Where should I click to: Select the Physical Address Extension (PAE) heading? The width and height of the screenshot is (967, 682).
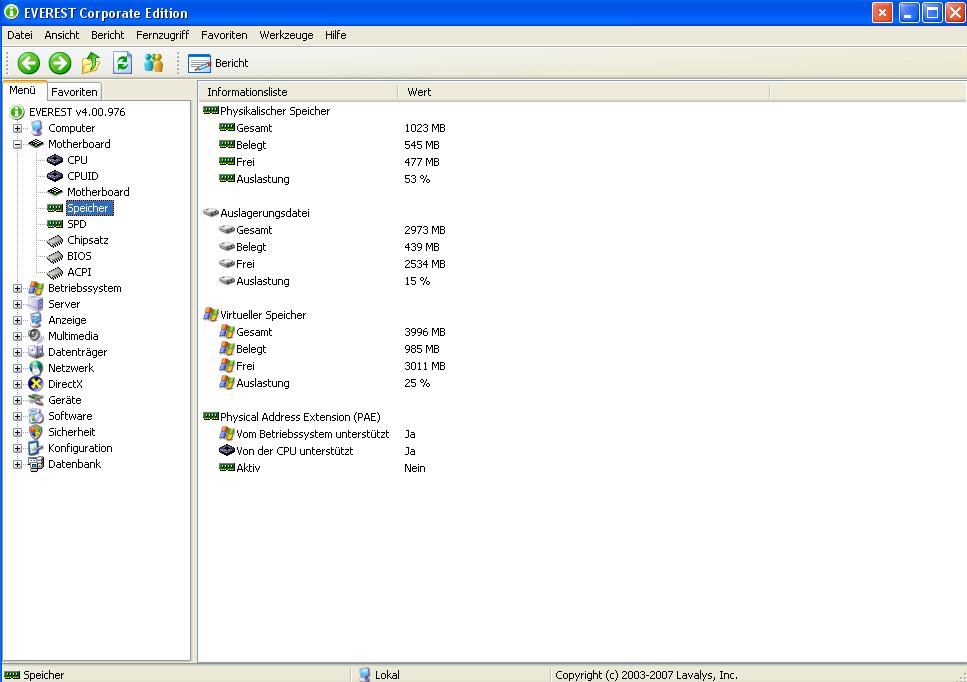(x=300, y=417)
